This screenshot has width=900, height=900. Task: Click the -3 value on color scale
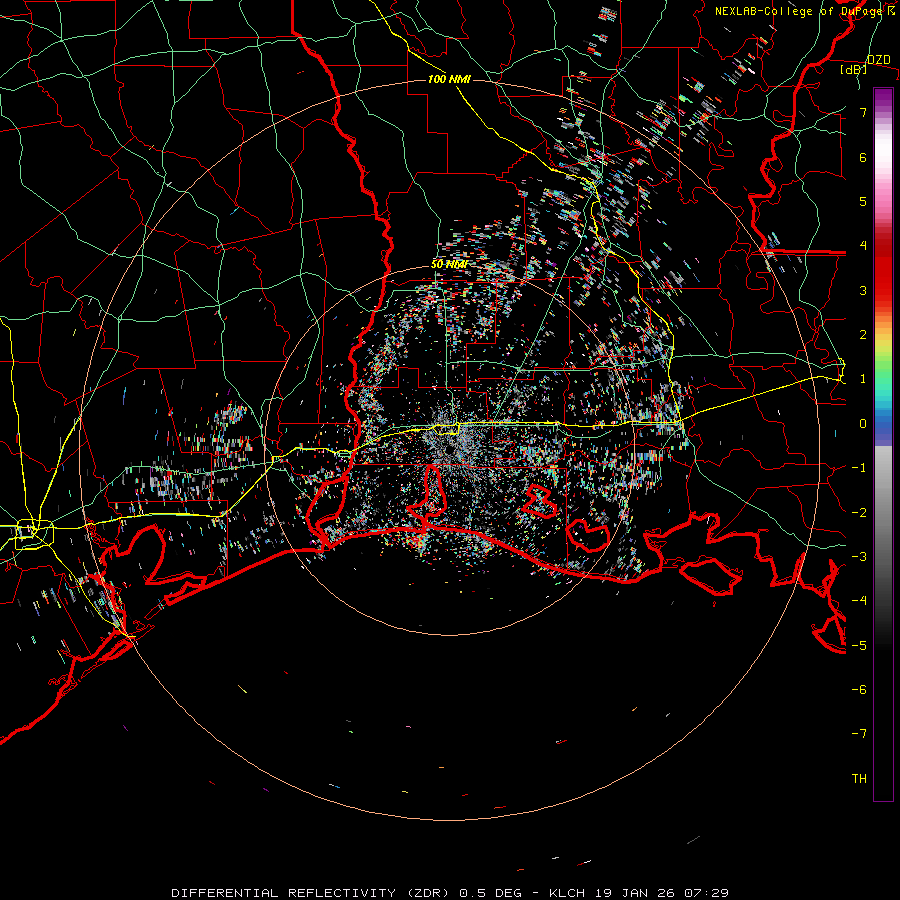pyautogui.click(x=859, y=557)
